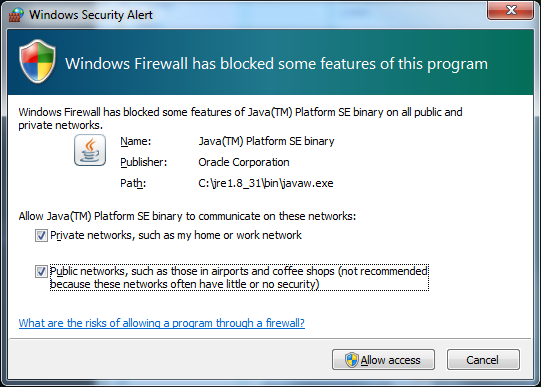Click the Oracle Corporation publisher value

244,162
